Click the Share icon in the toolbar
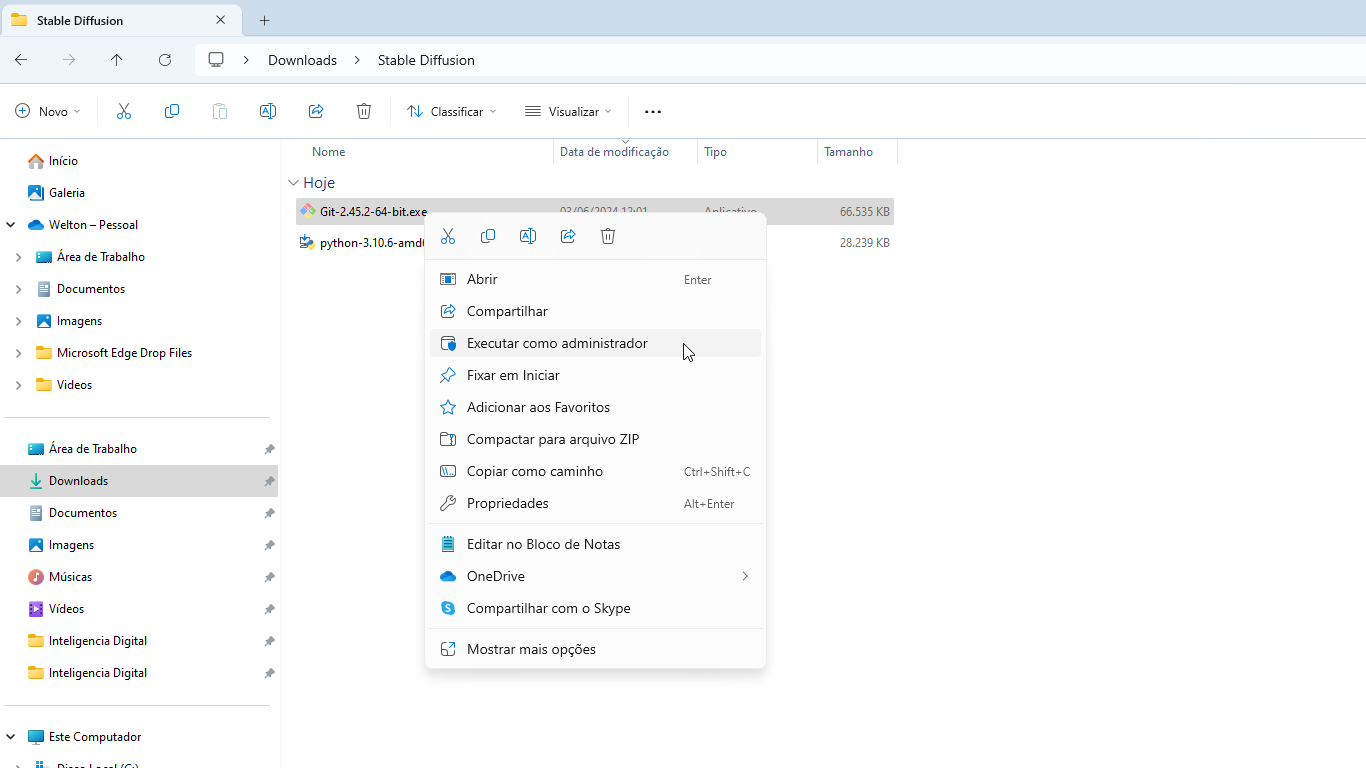Screen dimensions: 1366x768 click(x=316, y=112)
